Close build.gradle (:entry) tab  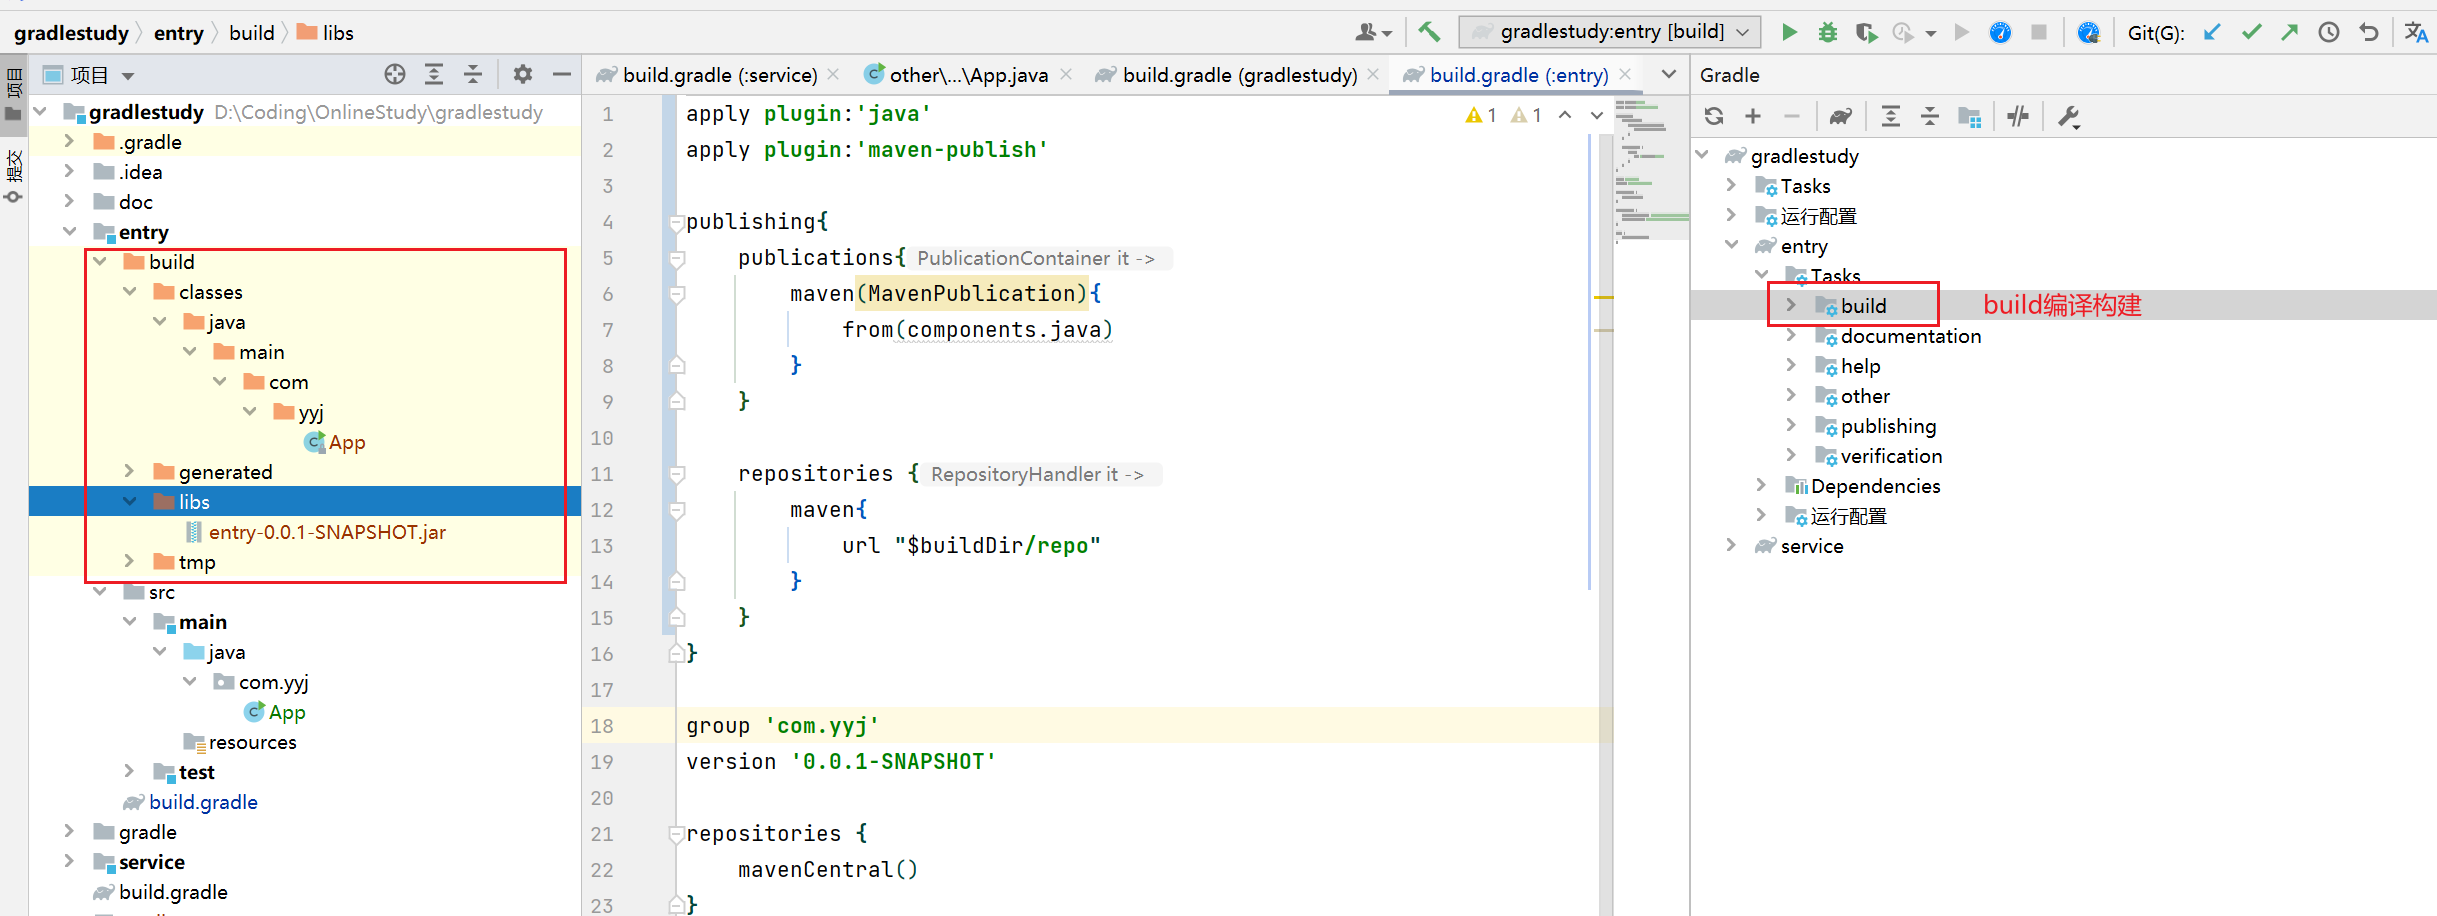1625,74
